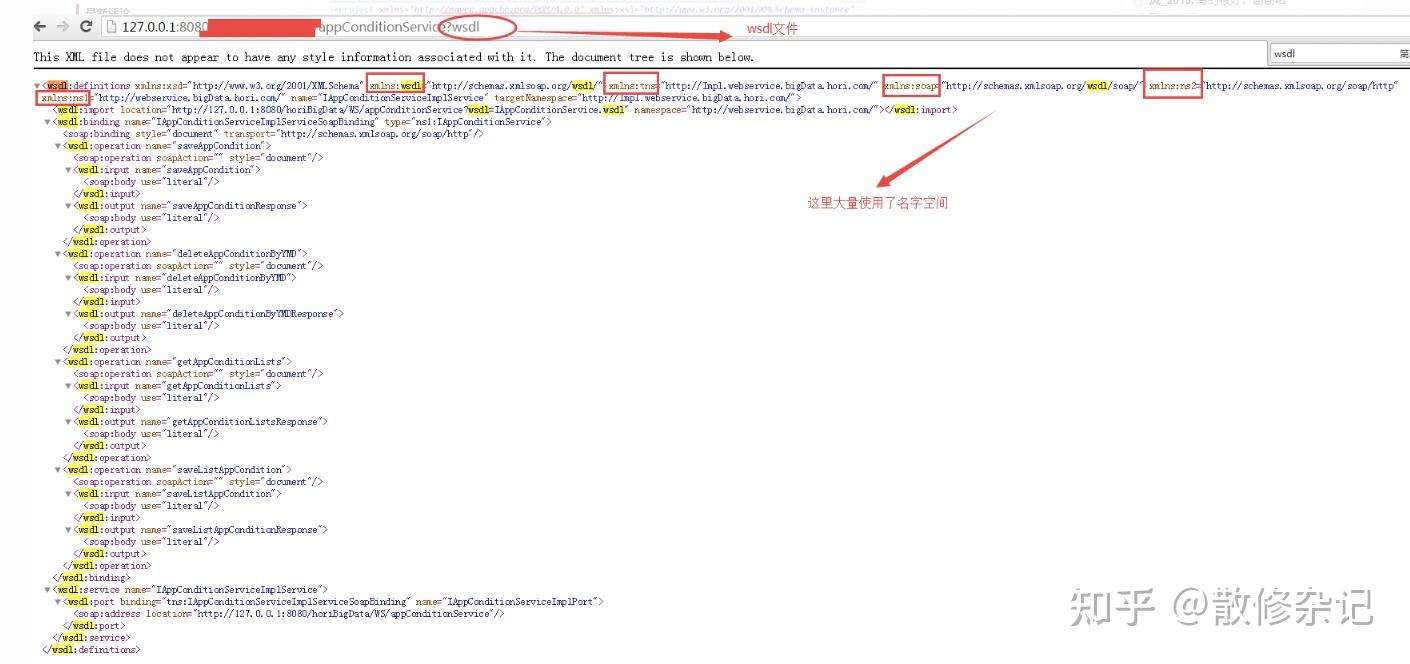Screen dimensions: 1410x664
Task: Collapse the output saveAppConditionResponse node
Action: (x=68, y=206)
